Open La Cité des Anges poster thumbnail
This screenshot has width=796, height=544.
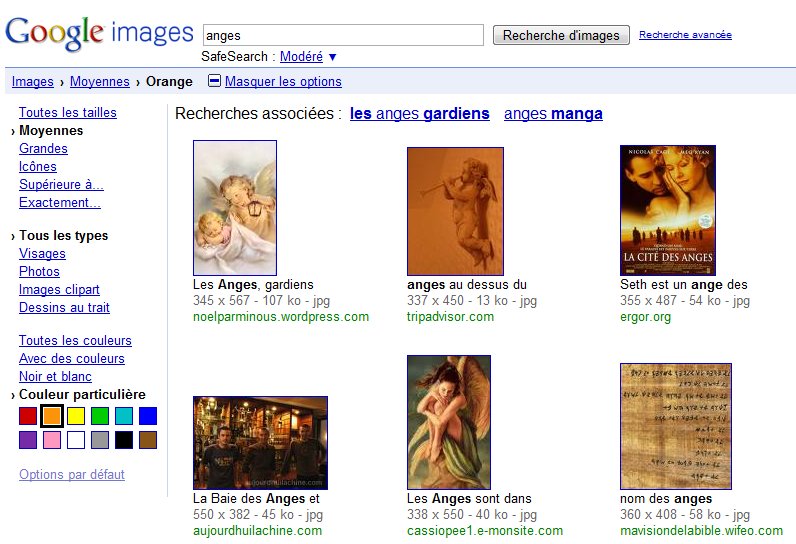(668, 210)
